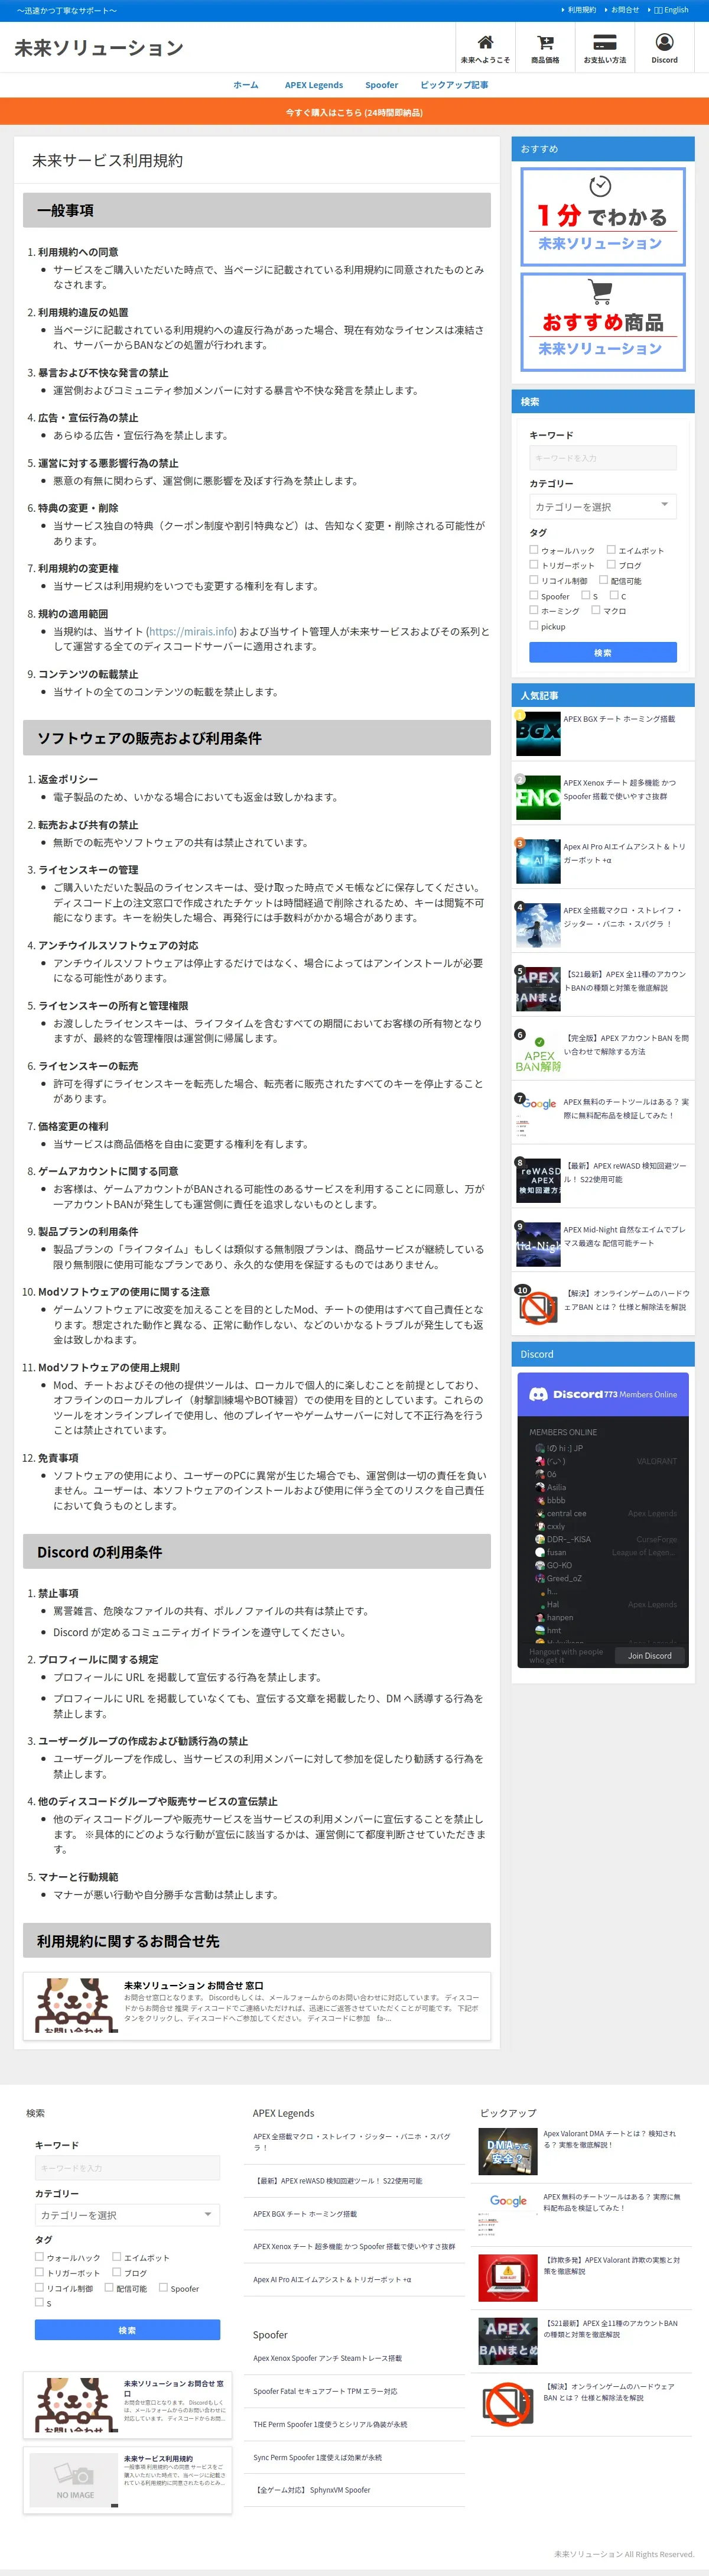Focus the sidebar キーワード input field

pos(603,458)
